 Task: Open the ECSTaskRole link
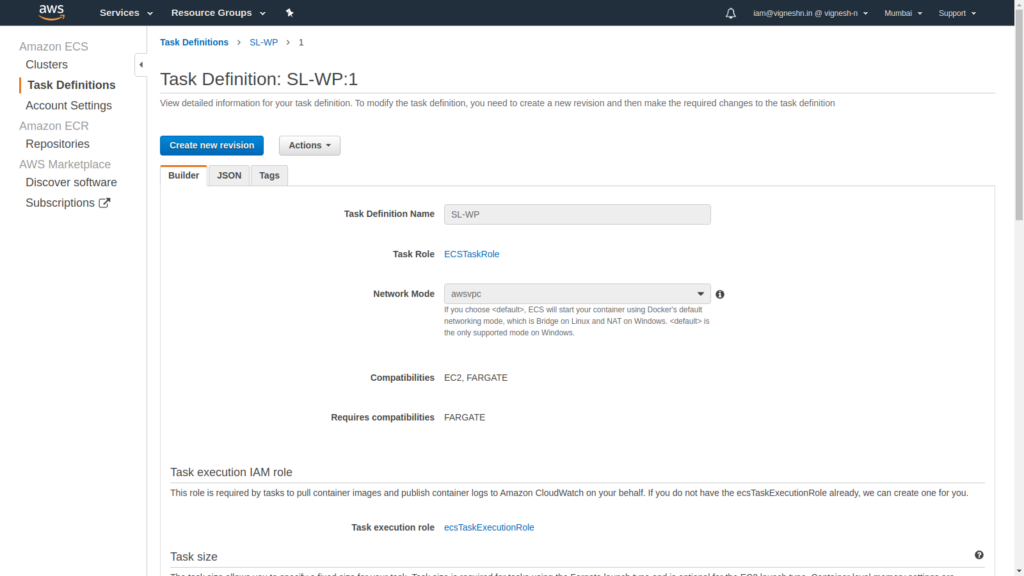[x=472, y=254]
